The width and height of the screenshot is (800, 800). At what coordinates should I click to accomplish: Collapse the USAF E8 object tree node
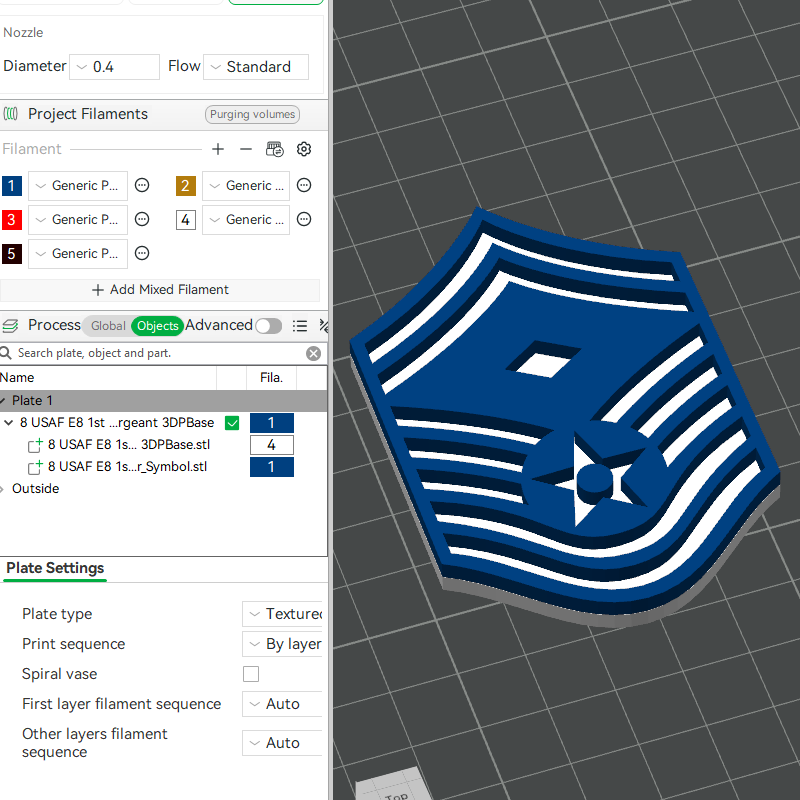[x=8, y=422]
